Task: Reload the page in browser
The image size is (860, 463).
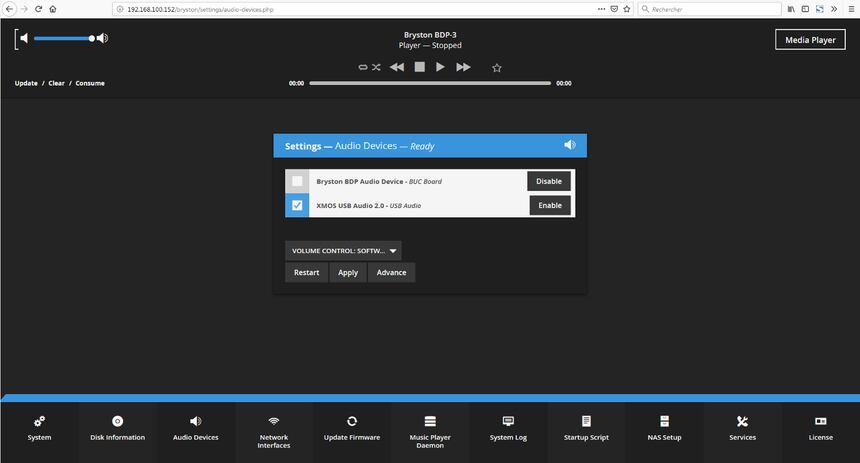Action: (38, 9)
